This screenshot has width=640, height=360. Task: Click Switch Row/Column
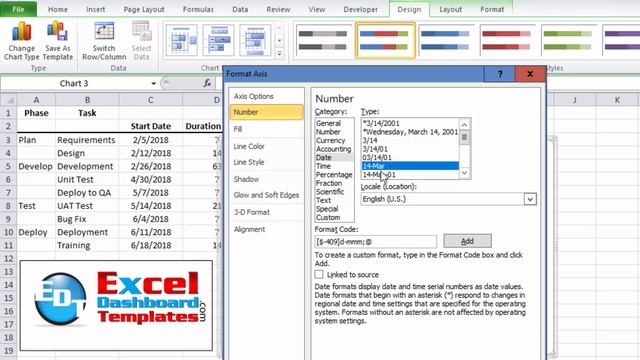pyautogui.click(x=104, y=41)
